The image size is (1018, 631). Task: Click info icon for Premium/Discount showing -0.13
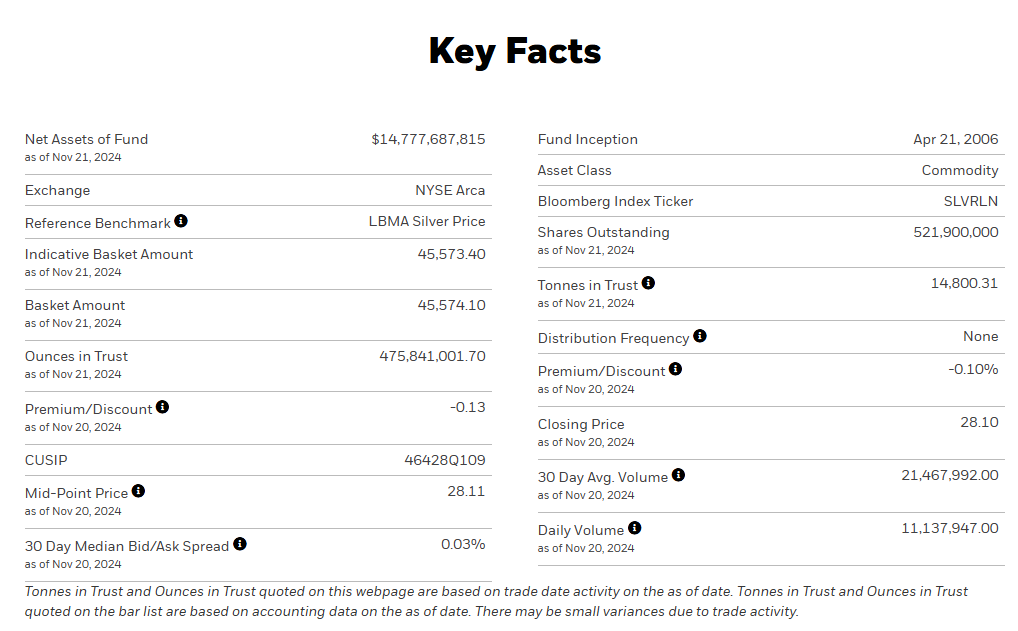pos(163,407)
